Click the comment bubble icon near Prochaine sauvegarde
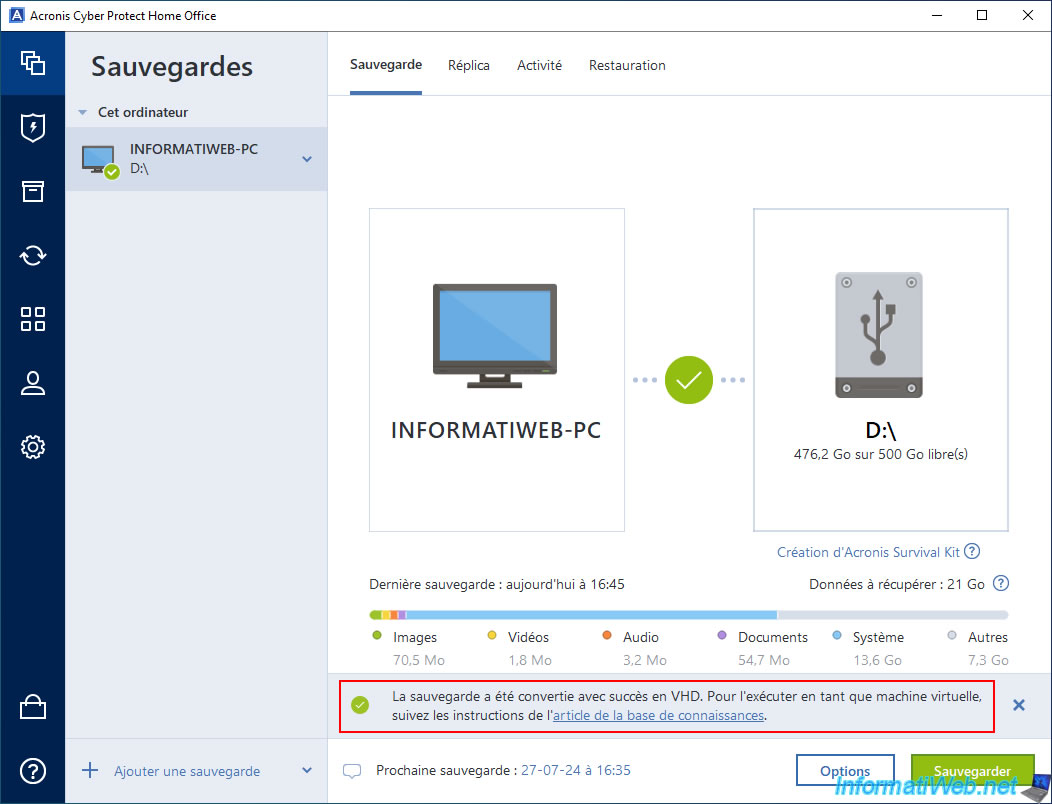The image size is (1052, 804). tap(352, 770)
